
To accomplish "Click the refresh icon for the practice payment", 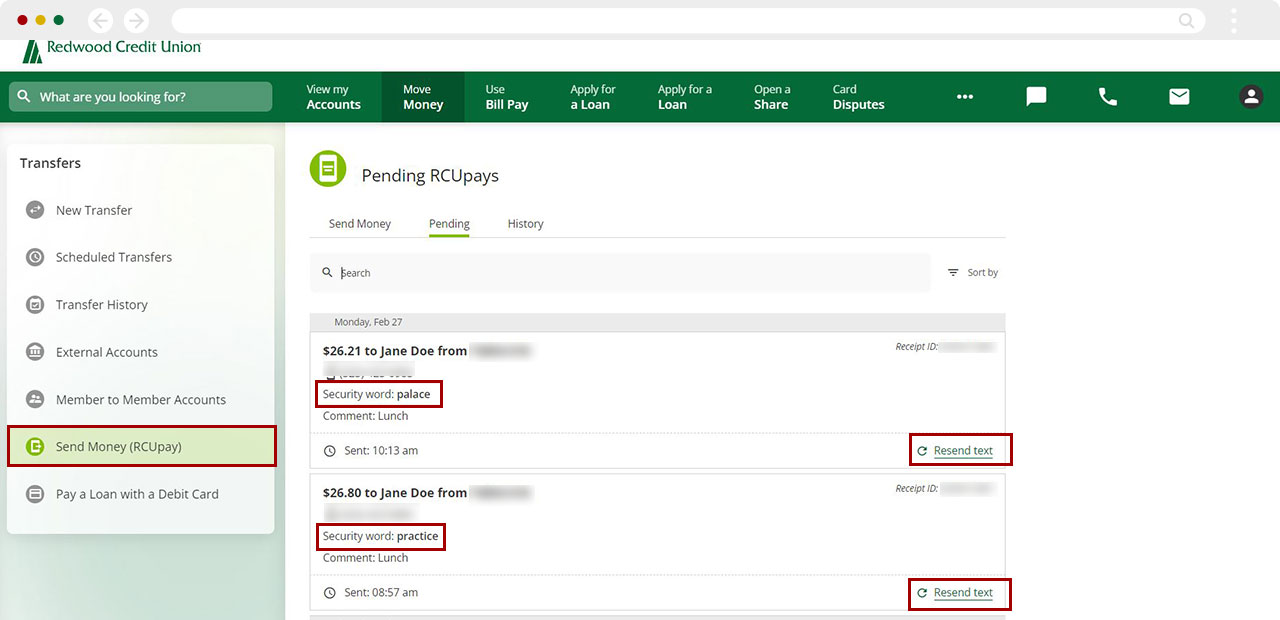I will tap(922, 593).
